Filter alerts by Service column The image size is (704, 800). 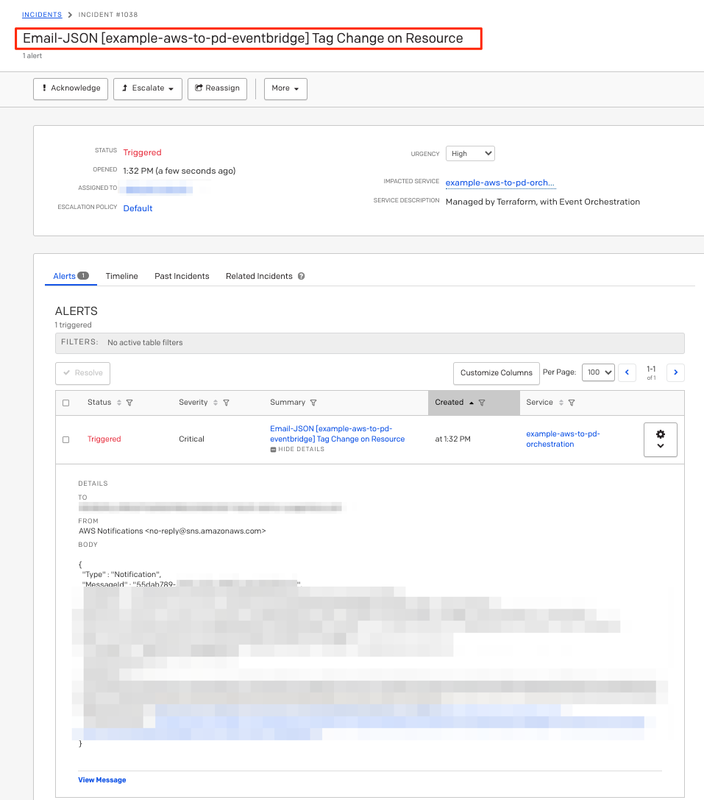coord(571,403)
